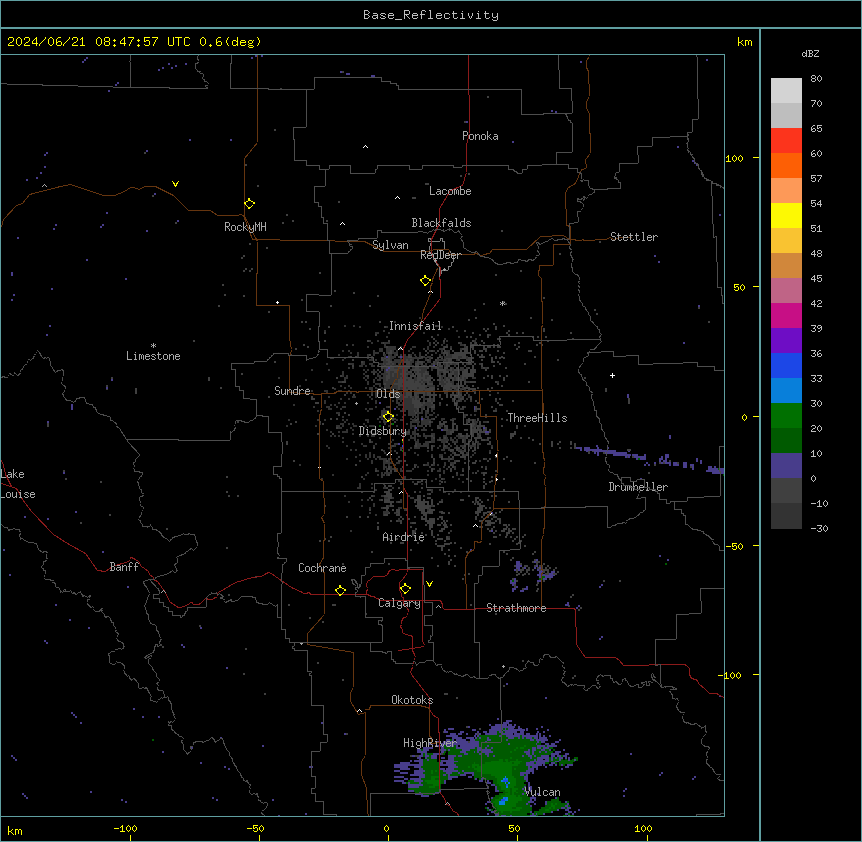This screenshot has height=842, width=862.
Task: Click the RedDeer city label
Action: [440, 255]
